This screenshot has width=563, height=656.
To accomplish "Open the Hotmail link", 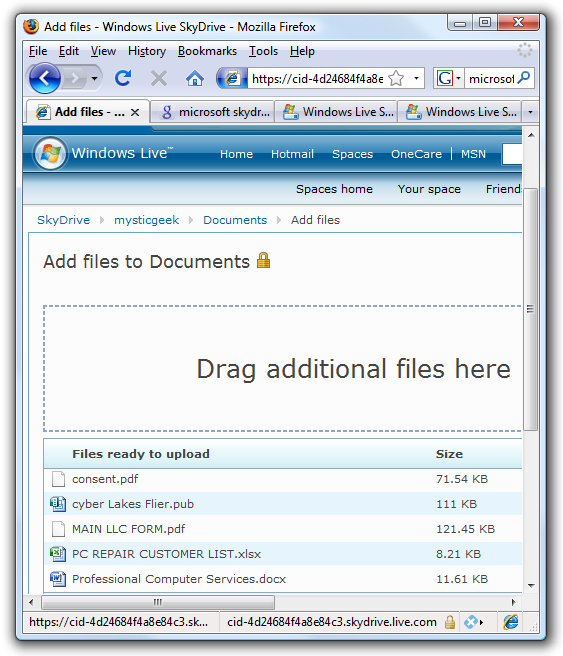I will [292, 154].
